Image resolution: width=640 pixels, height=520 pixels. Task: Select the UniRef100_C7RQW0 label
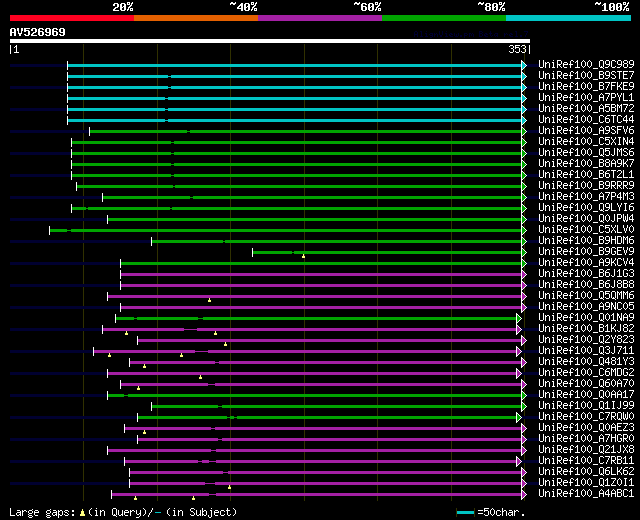pos(586,417)
